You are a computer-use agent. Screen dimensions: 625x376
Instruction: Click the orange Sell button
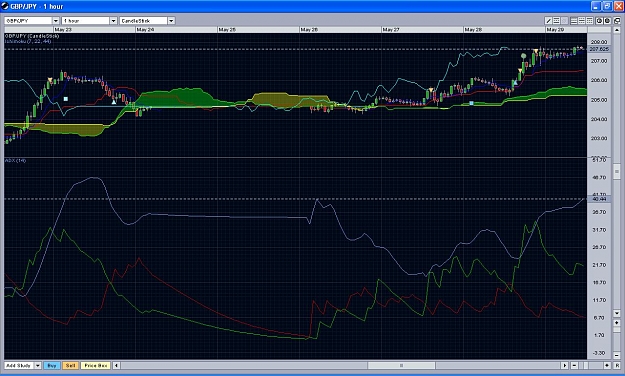point(71,365)
